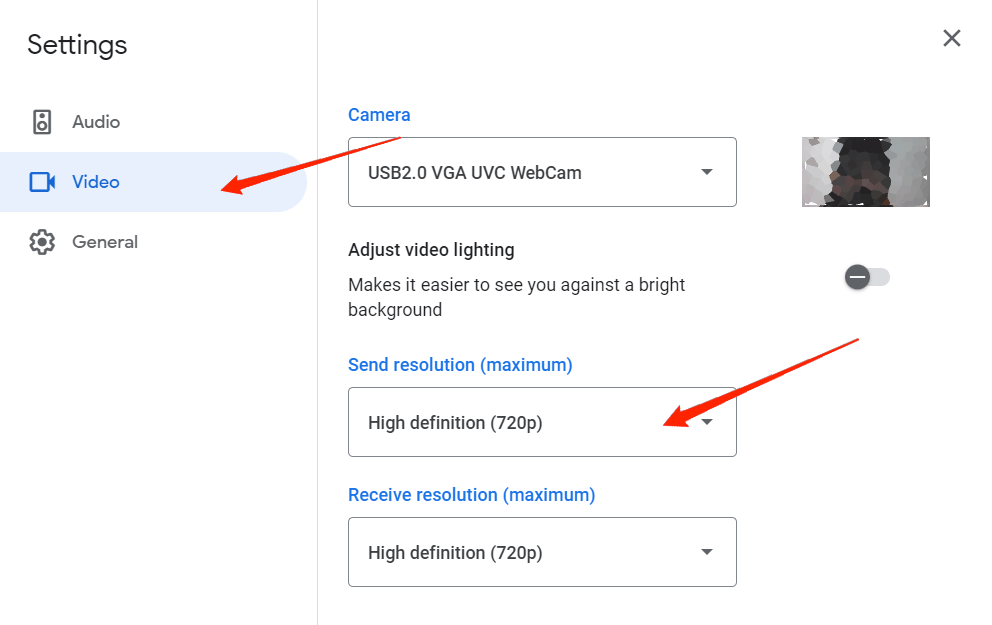Click Receive resolution High definition (720p) text
Screen dimensions: 992x625
(455, 552)
